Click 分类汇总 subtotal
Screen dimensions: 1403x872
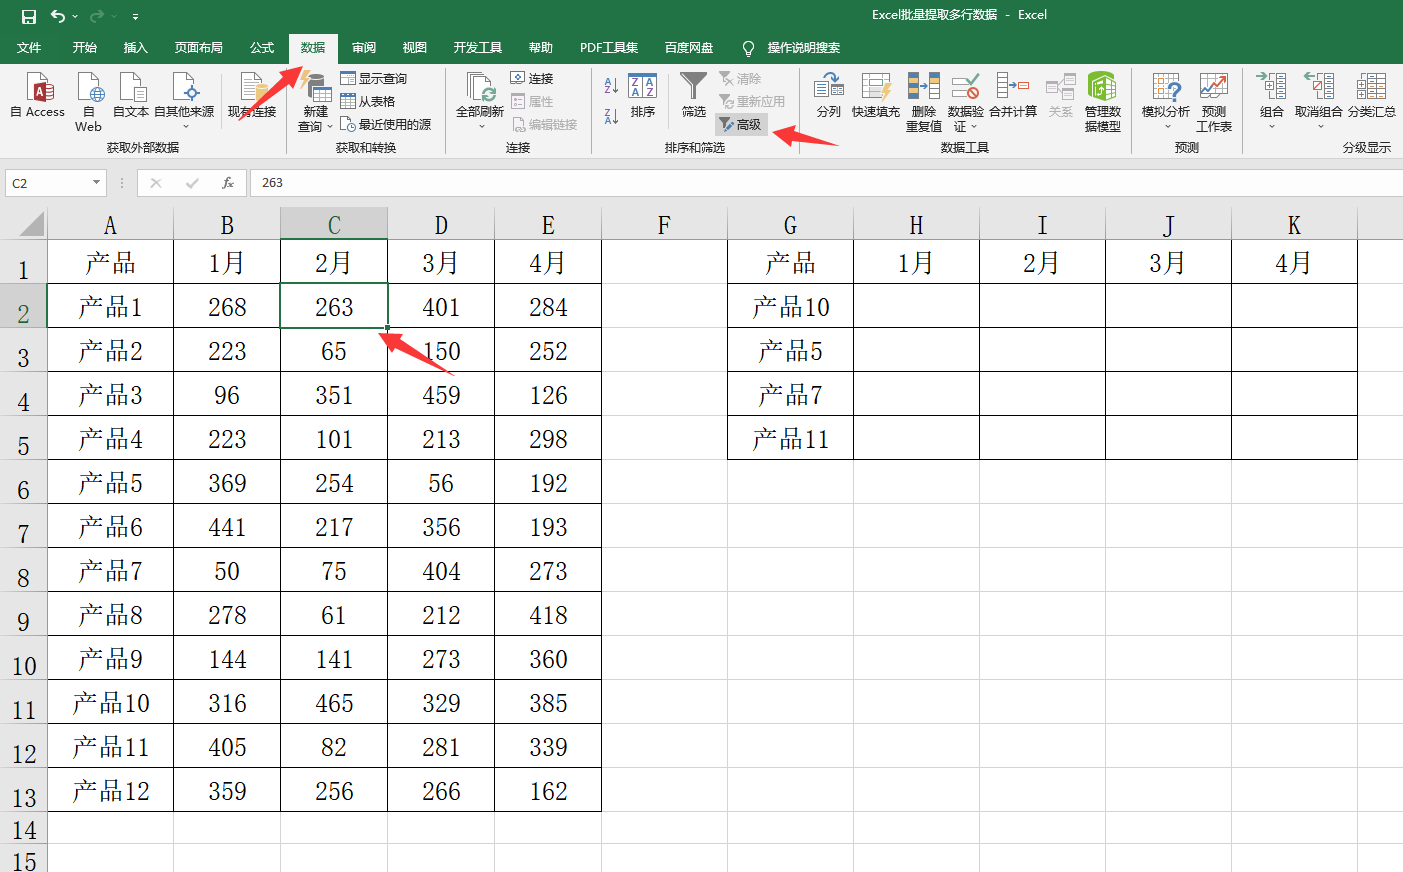[1371, 95]
